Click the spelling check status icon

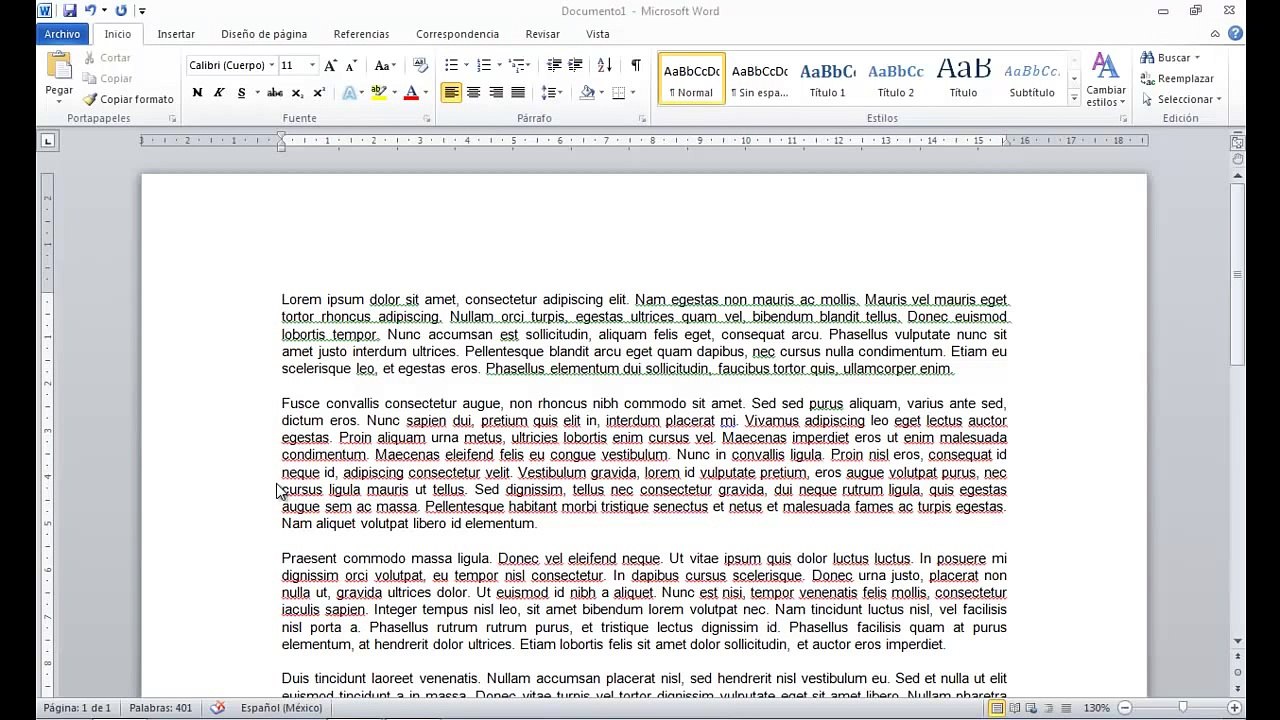(x=217, y=708)
